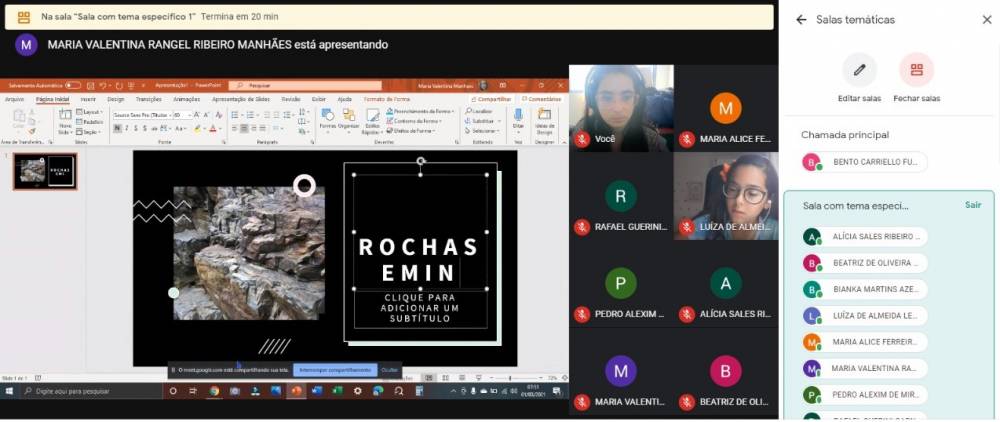Expand the Layout dropdown in Slides group
Screen dimensions: 1000x422
(x=90, y=112)
